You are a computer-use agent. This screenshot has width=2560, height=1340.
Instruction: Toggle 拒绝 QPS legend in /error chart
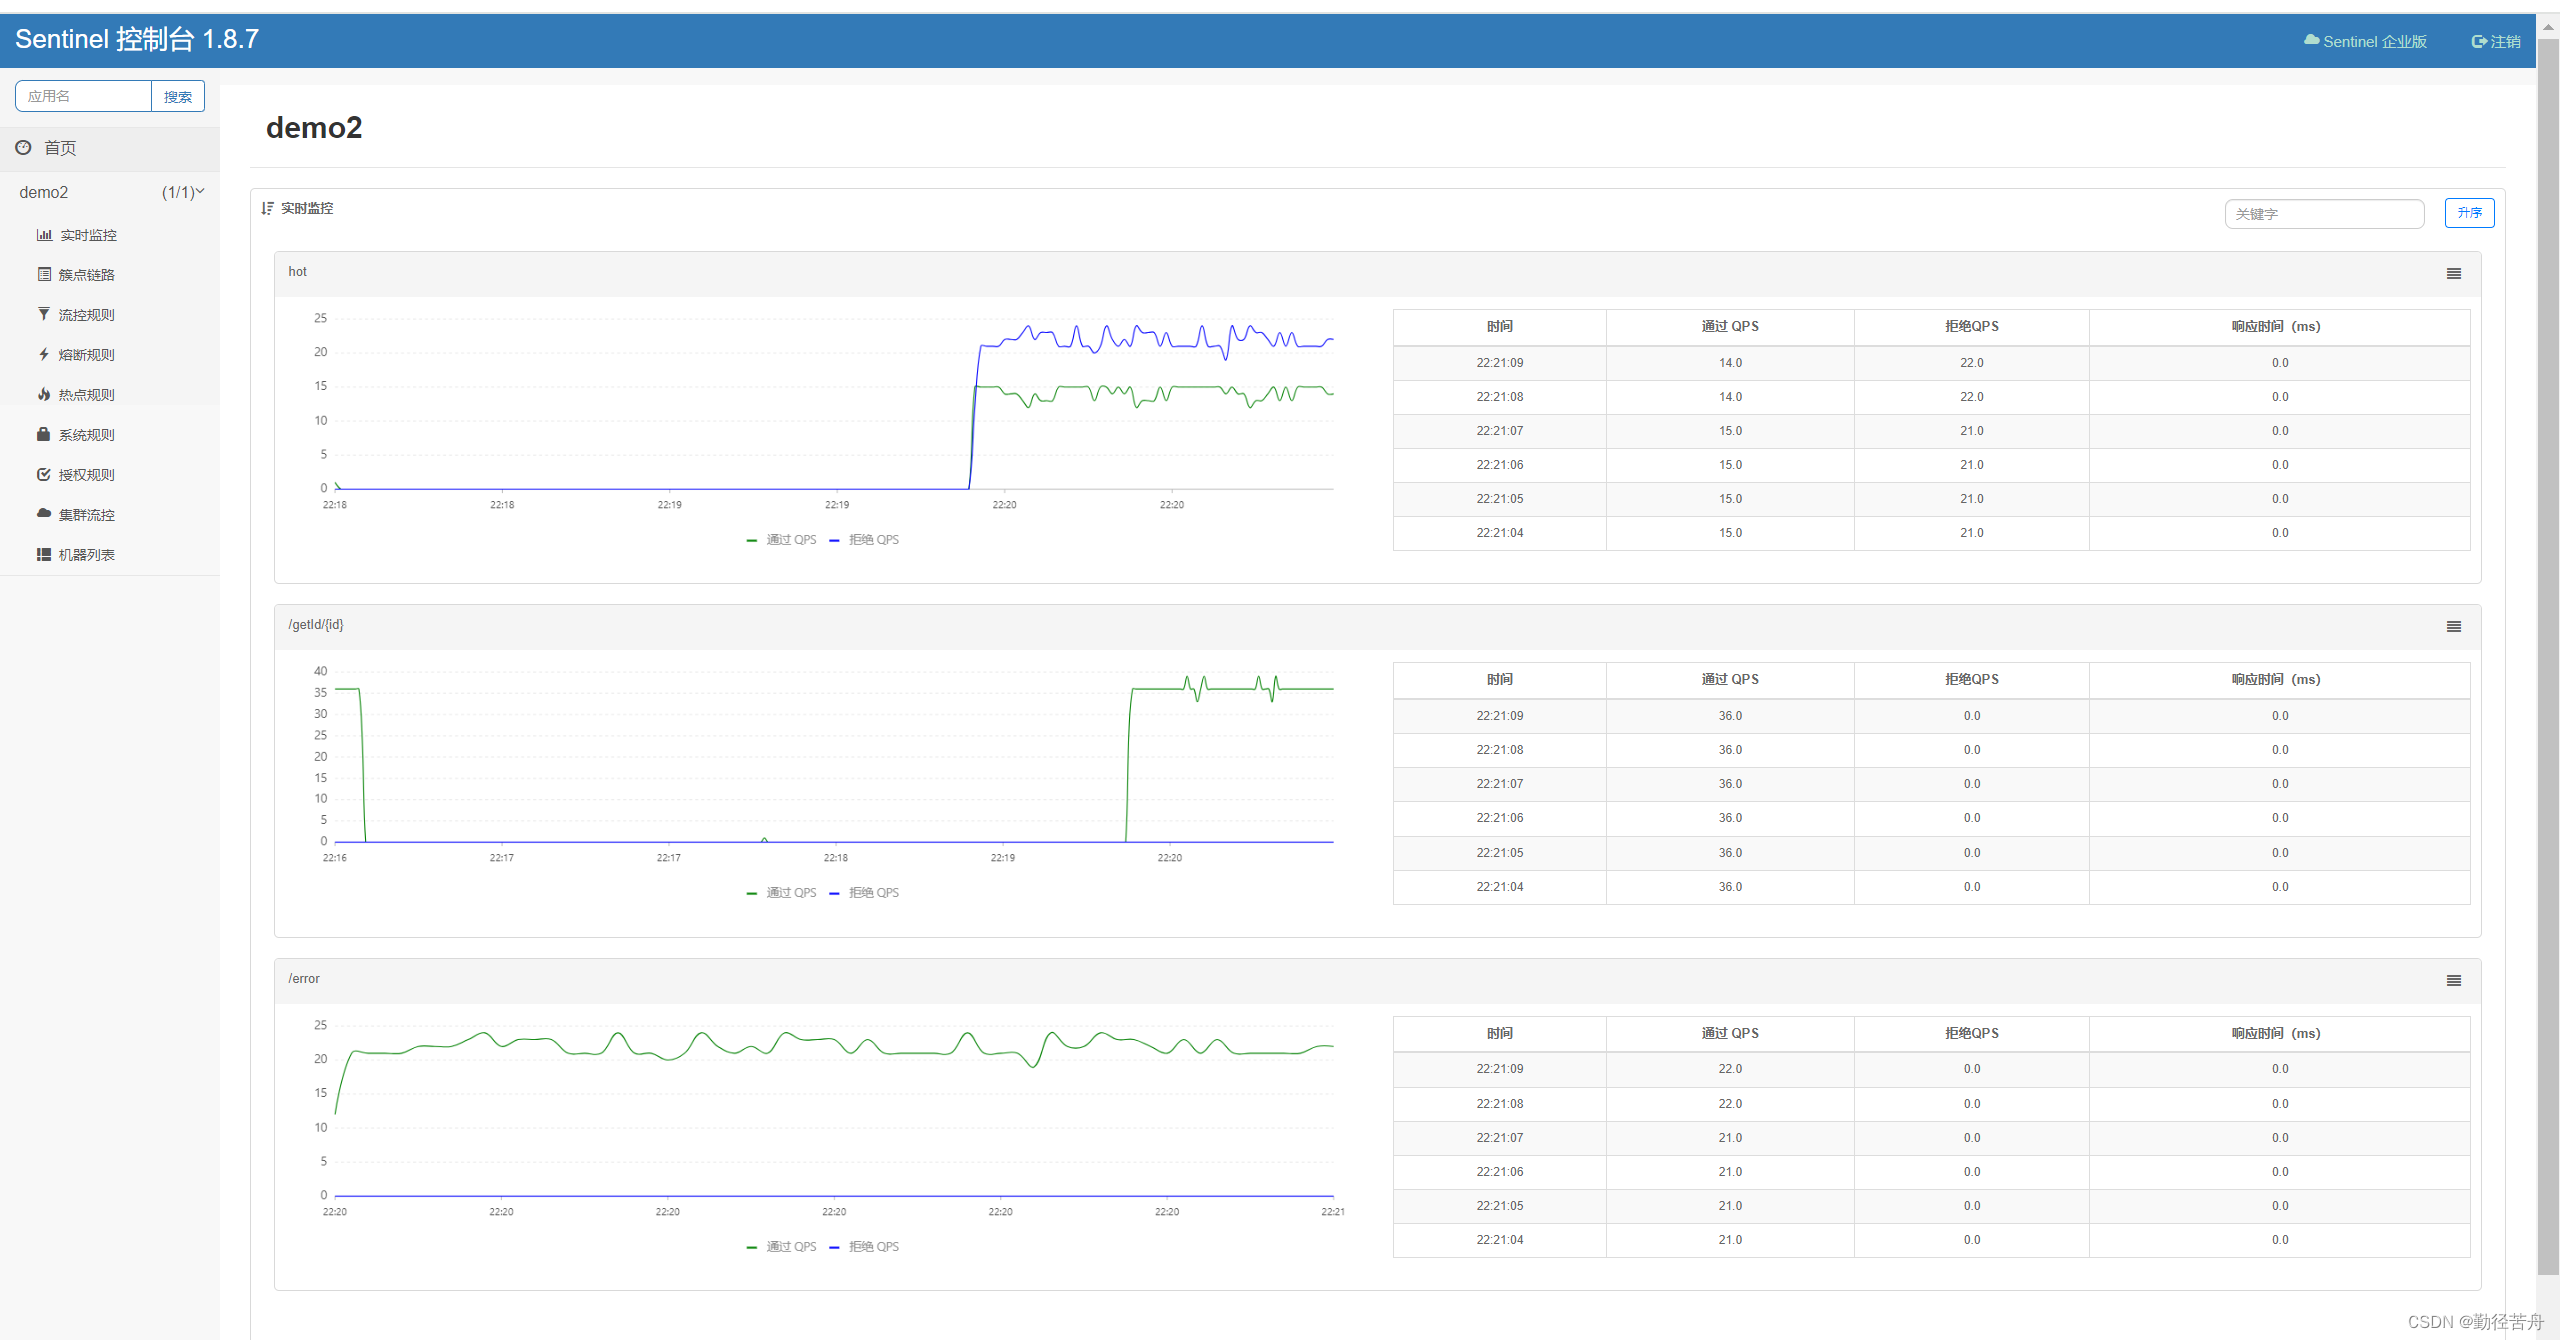coord(864,1247)
